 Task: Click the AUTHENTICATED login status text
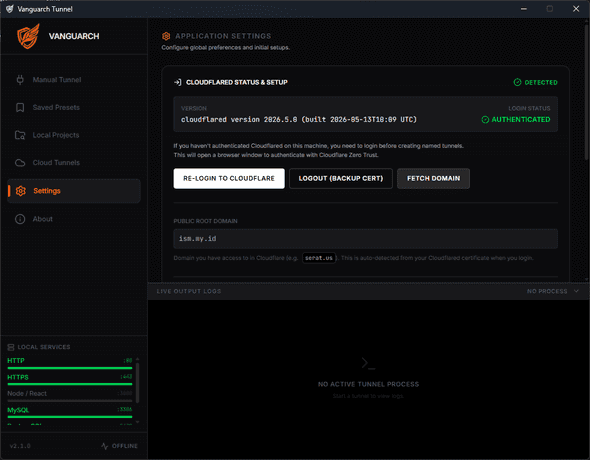point(521,120)
